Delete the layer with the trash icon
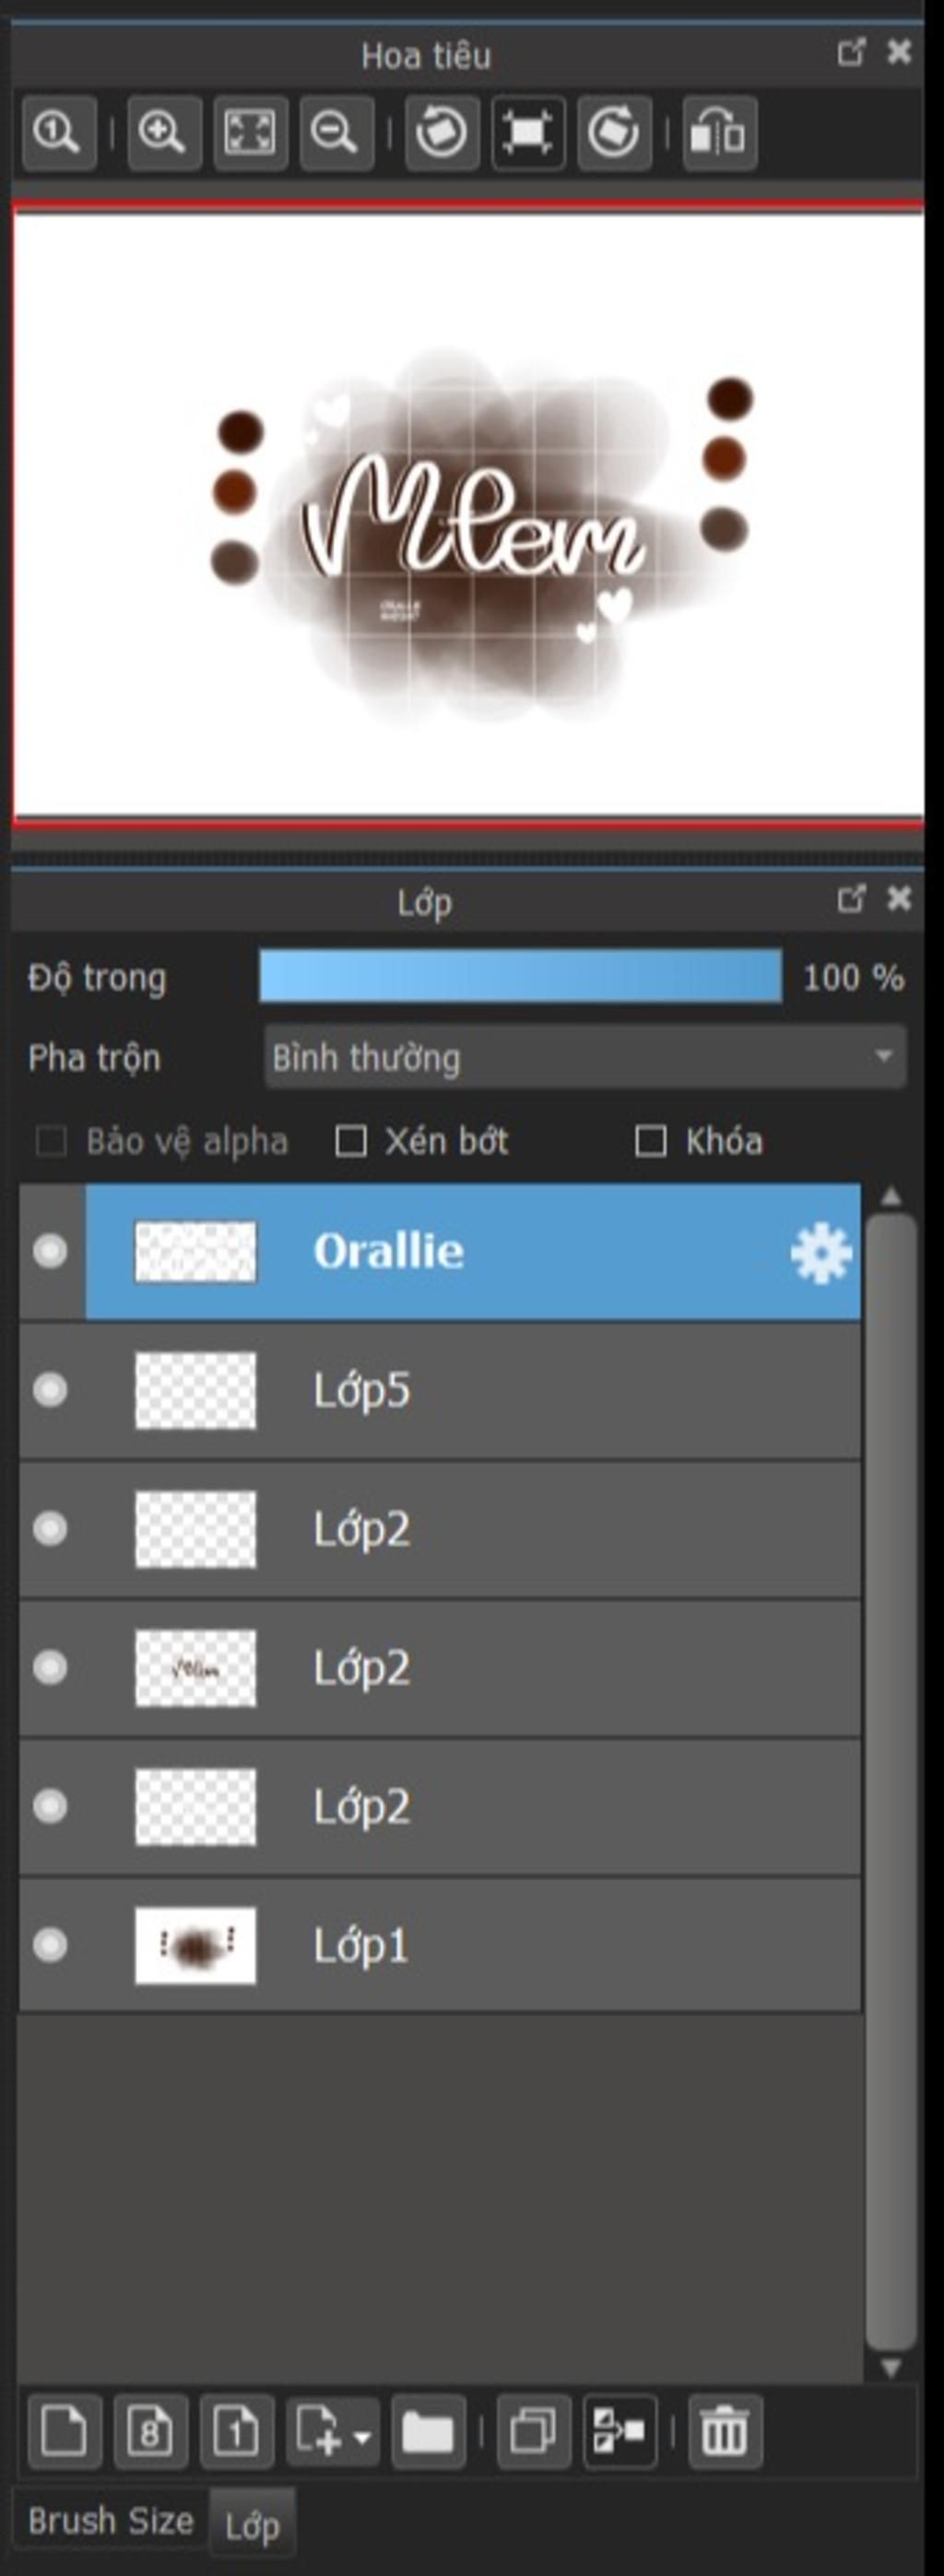The width and height of the screenshot is (944, 2576). 725,2432
